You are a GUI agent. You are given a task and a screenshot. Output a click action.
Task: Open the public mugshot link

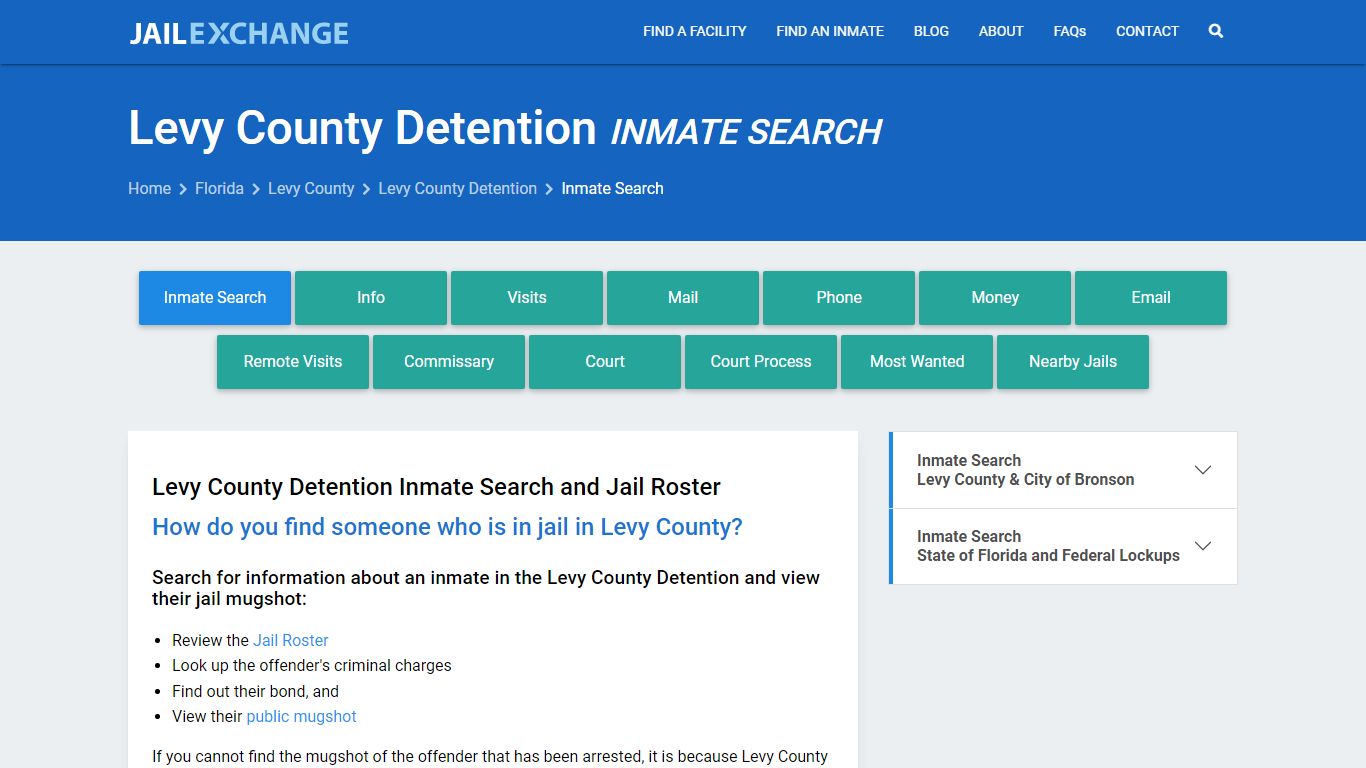pos(302,716)
